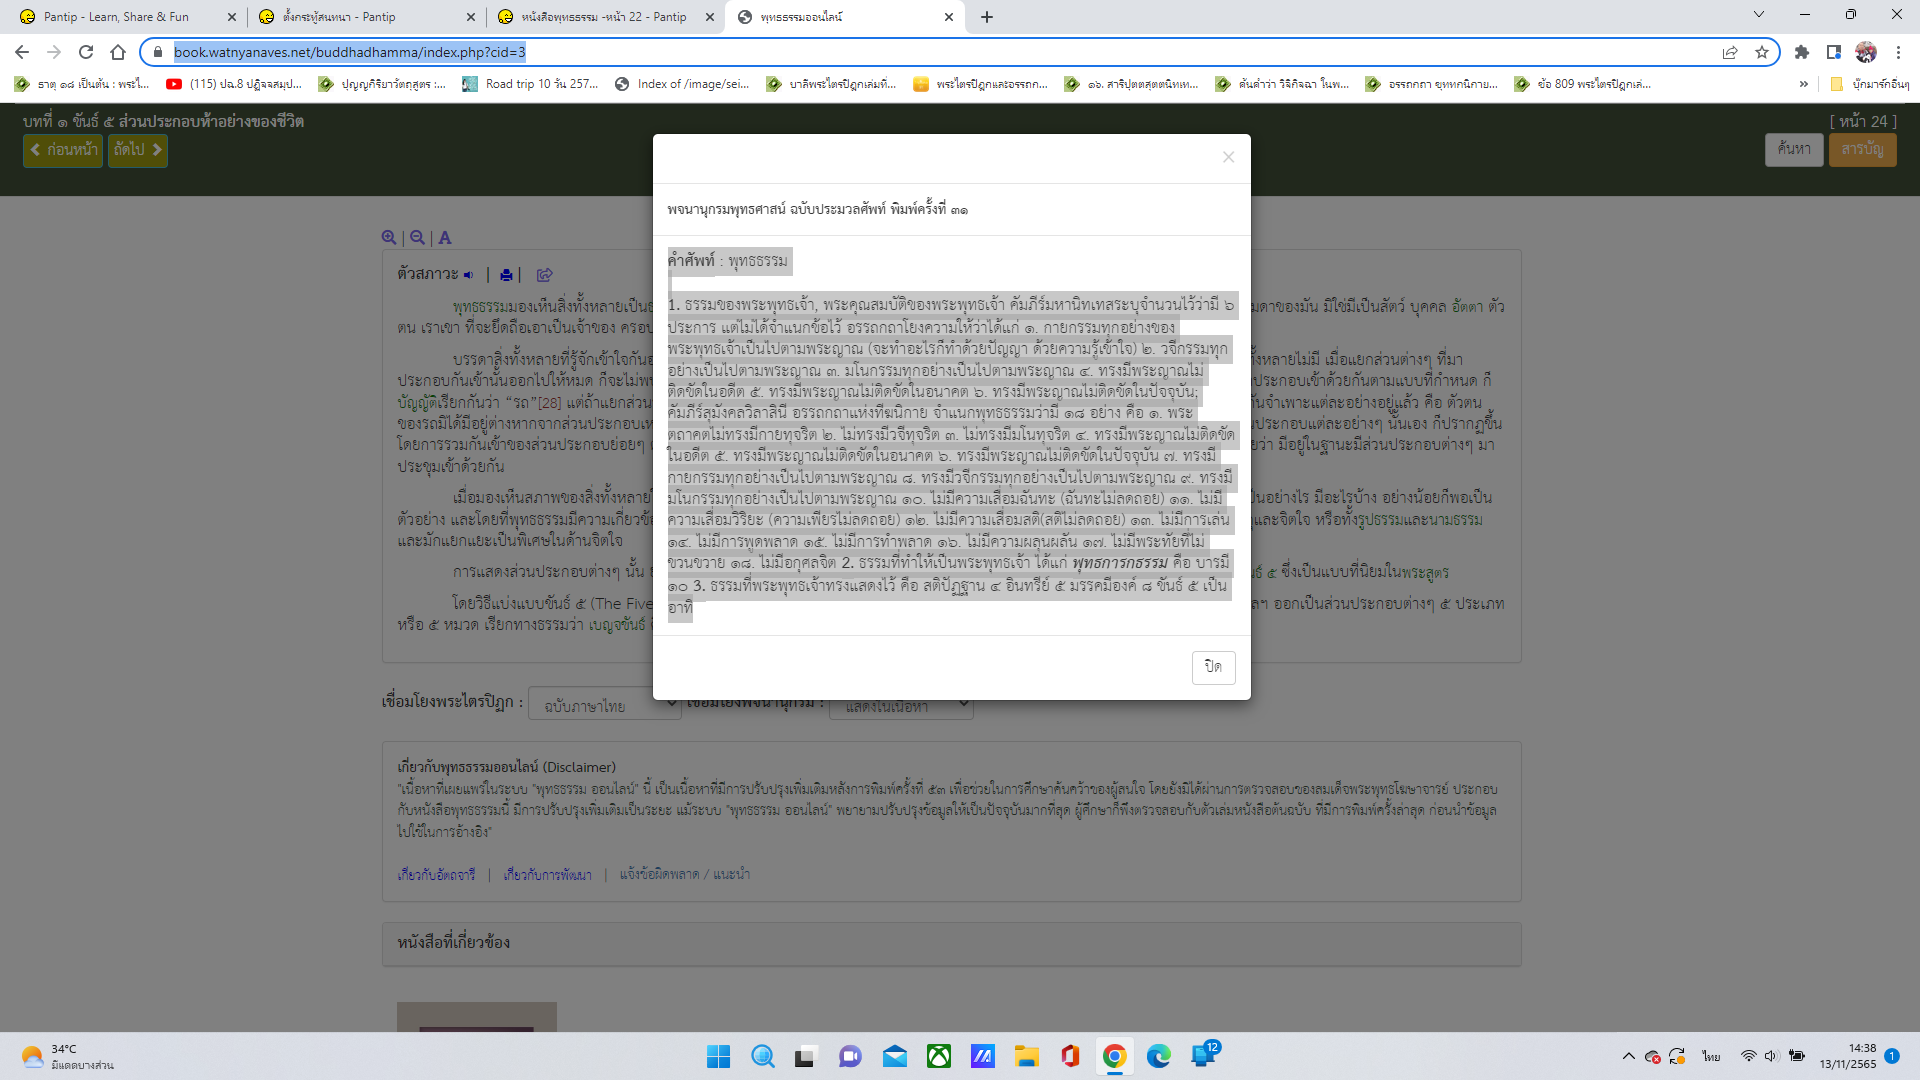
Task: Open Xbox app in taskbar
Action: click(x=939, y=1056)
